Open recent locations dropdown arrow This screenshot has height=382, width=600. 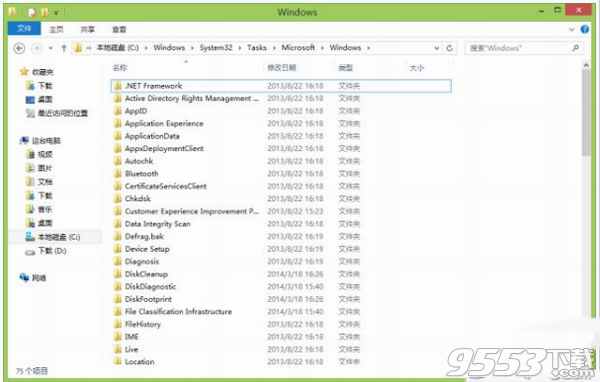pos(51,48)
